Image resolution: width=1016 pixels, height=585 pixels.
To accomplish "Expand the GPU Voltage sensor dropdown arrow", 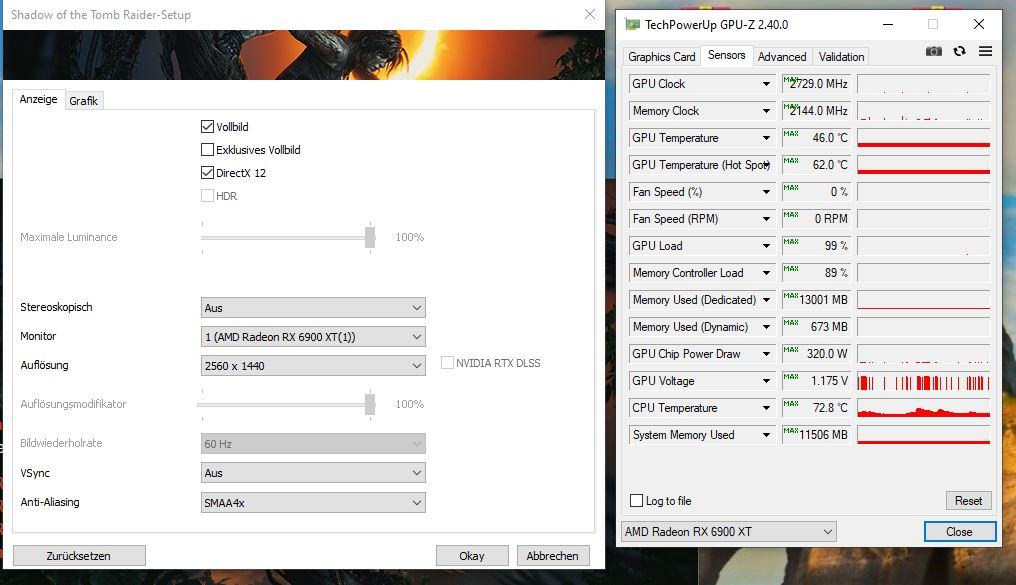I will tap(767, 381).
